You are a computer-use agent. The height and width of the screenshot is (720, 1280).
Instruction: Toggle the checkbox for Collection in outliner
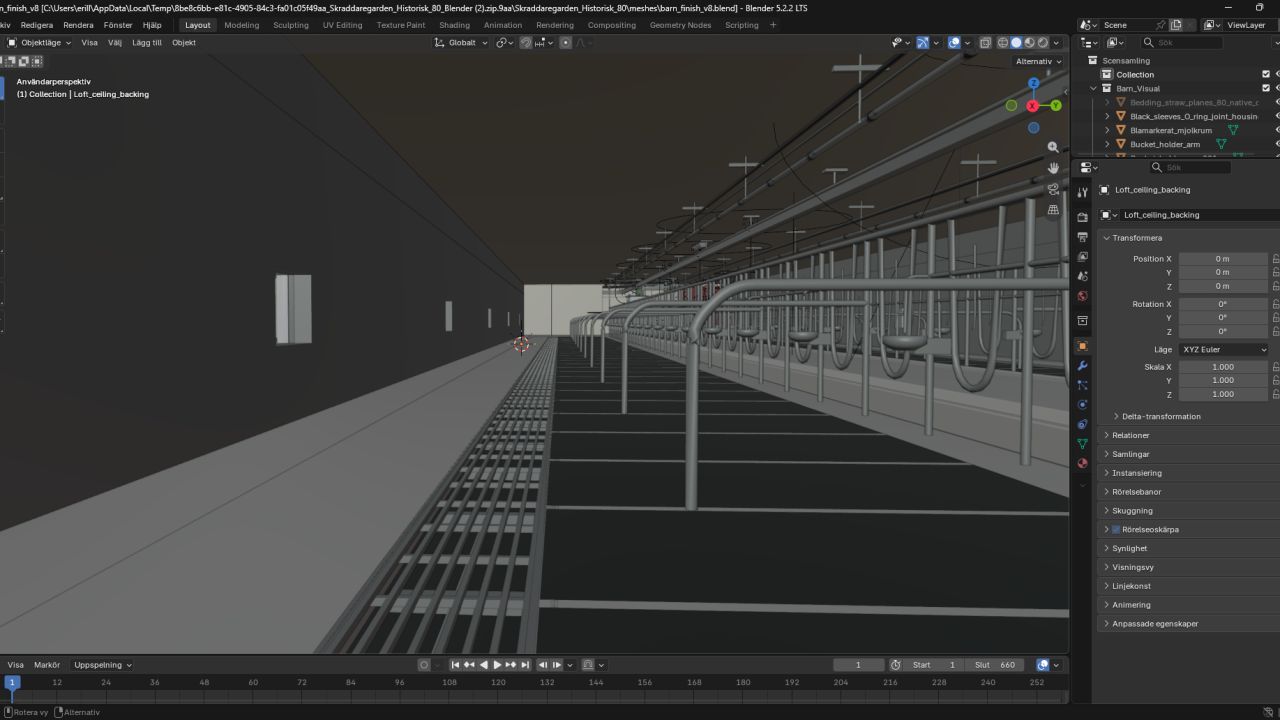click(1266, 74)
